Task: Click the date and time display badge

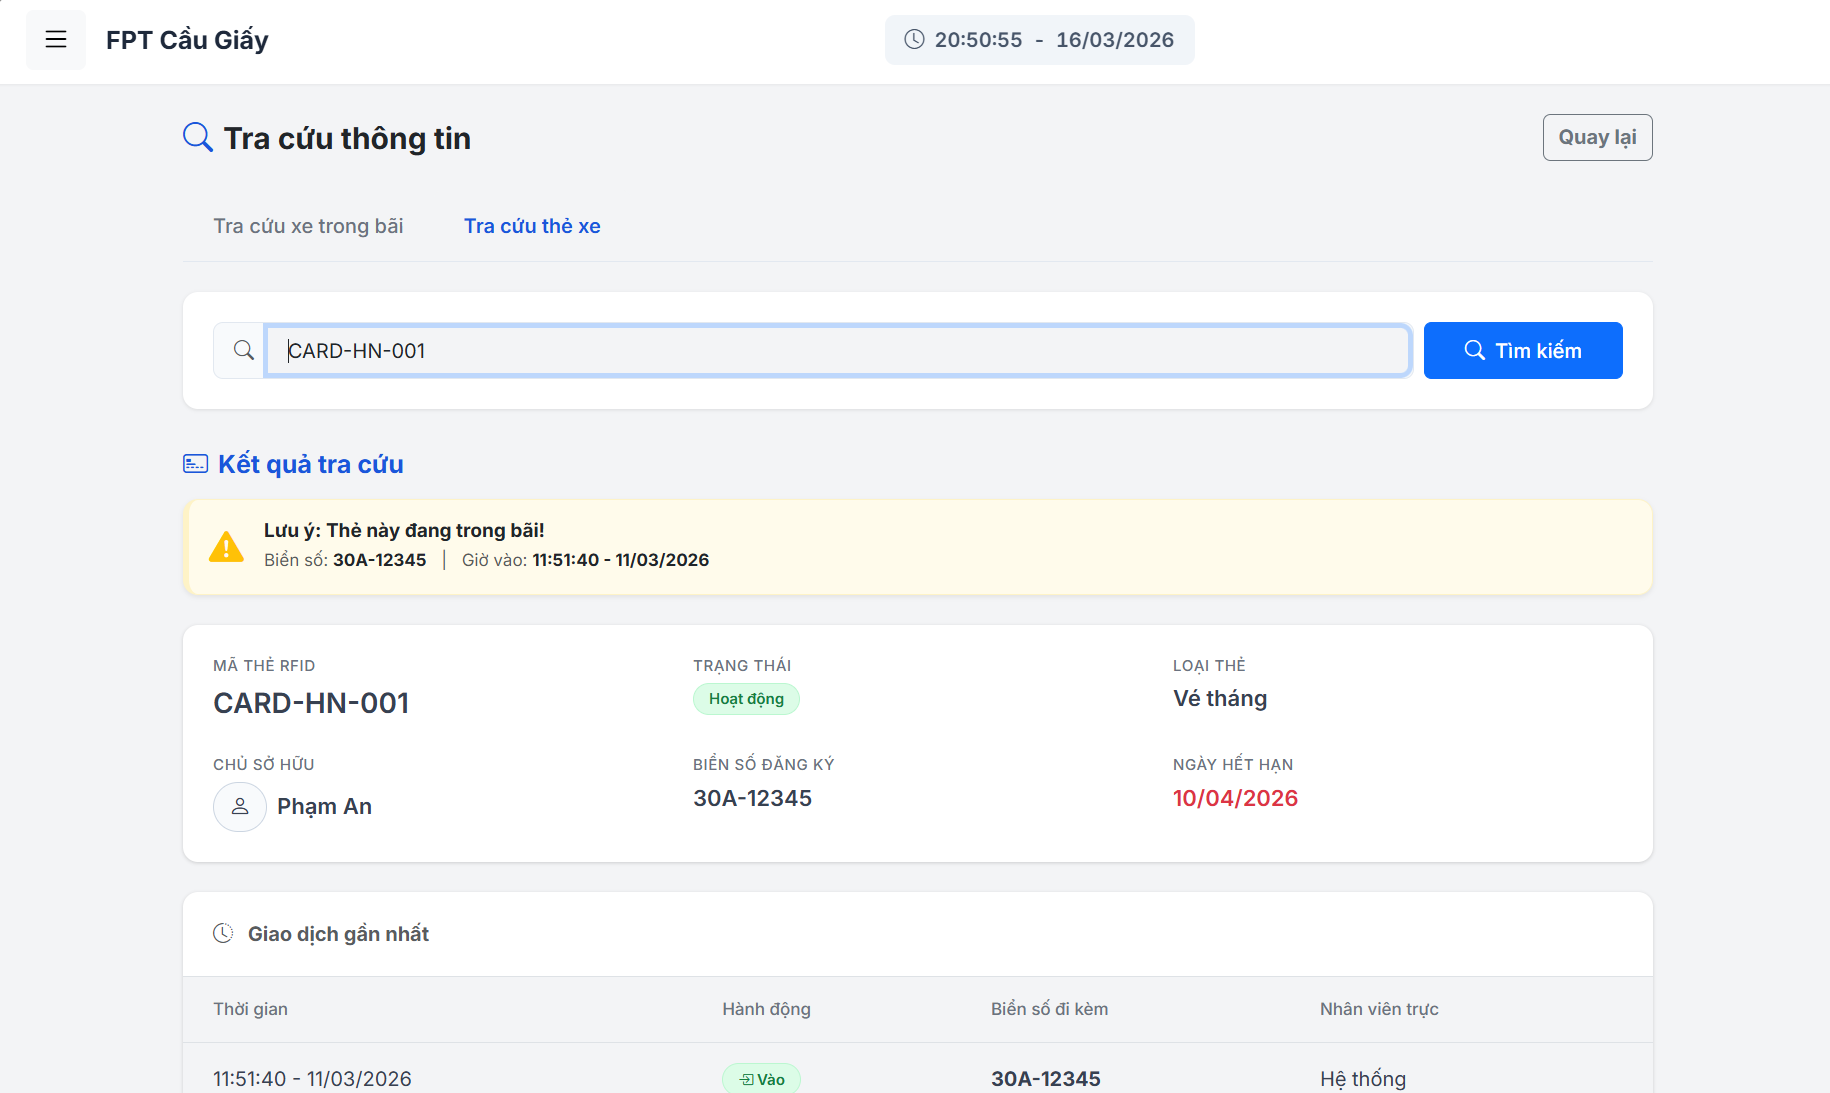Action: [1039, 40]
